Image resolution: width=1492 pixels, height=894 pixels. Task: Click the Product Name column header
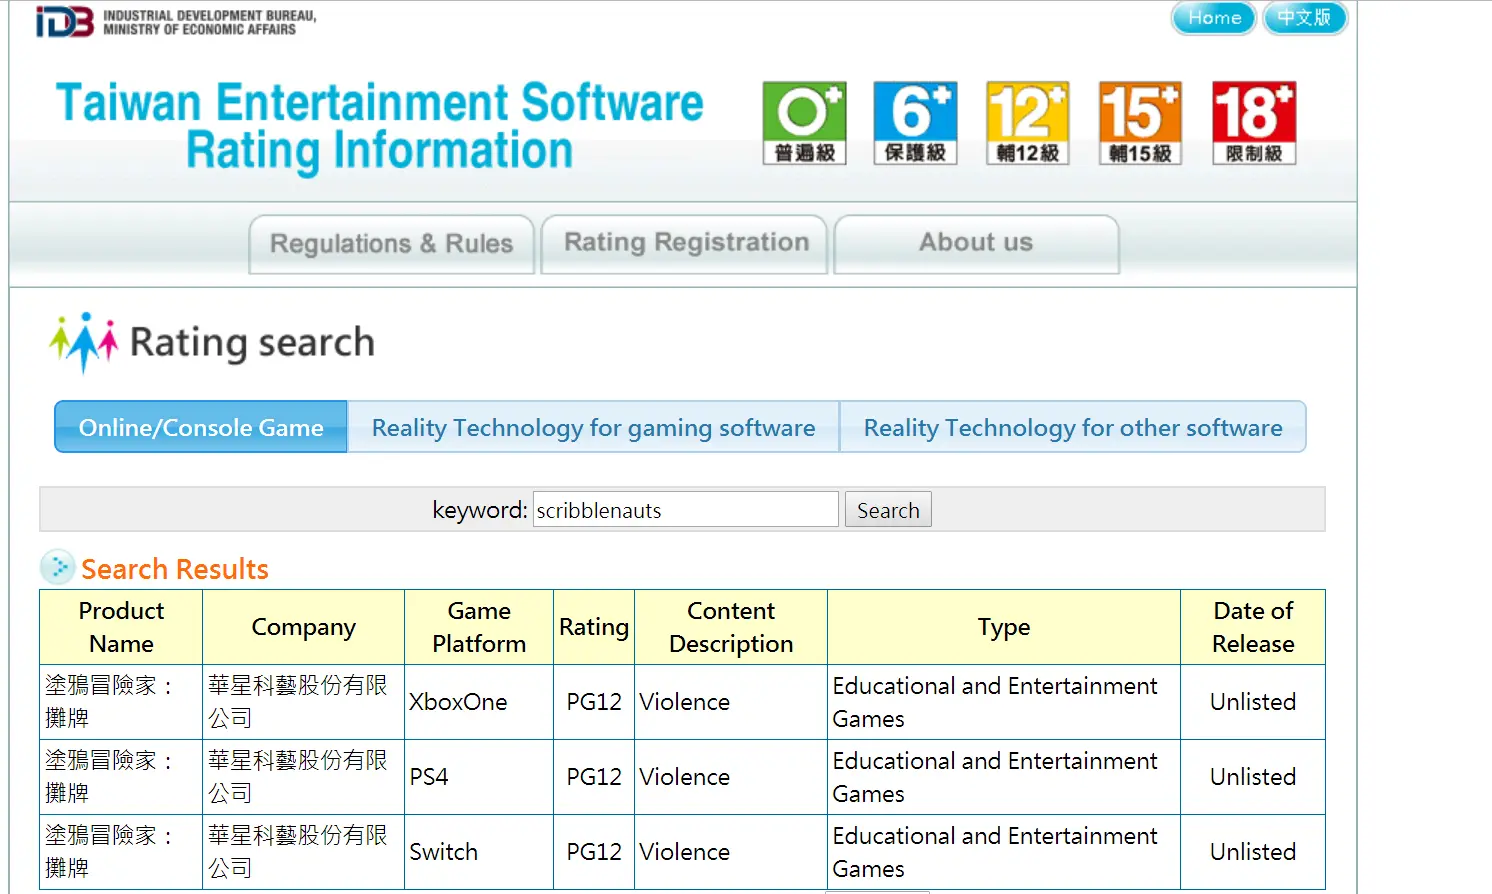point(121,627)
